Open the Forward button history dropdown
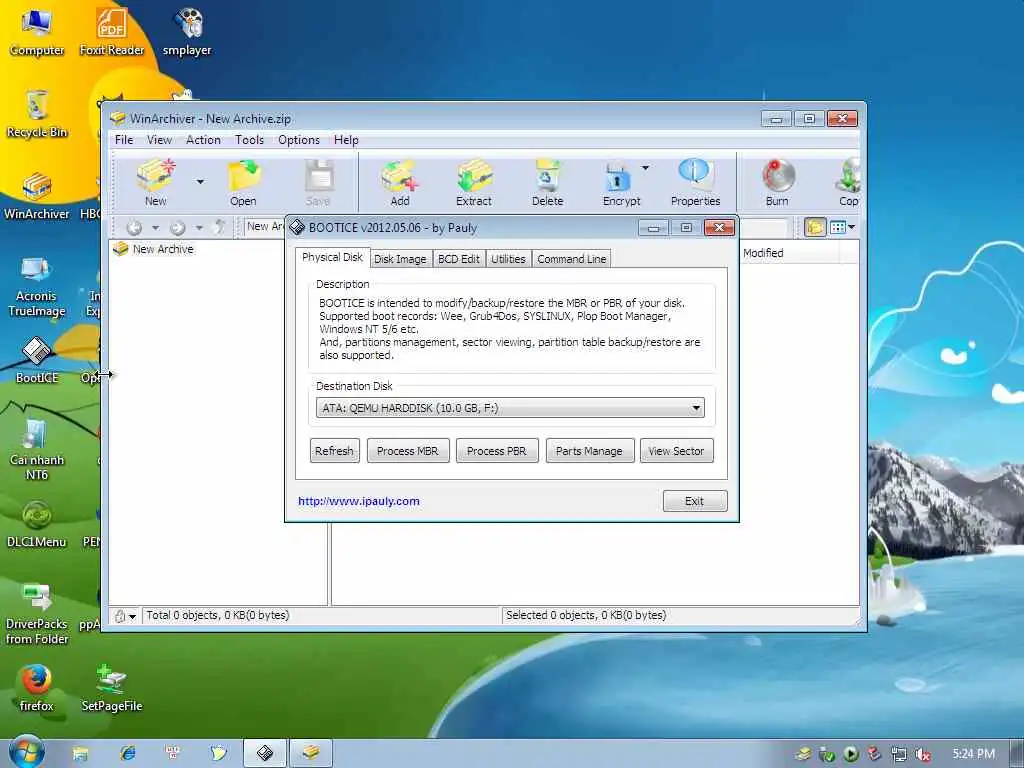1024x768 pixels. 199,228
